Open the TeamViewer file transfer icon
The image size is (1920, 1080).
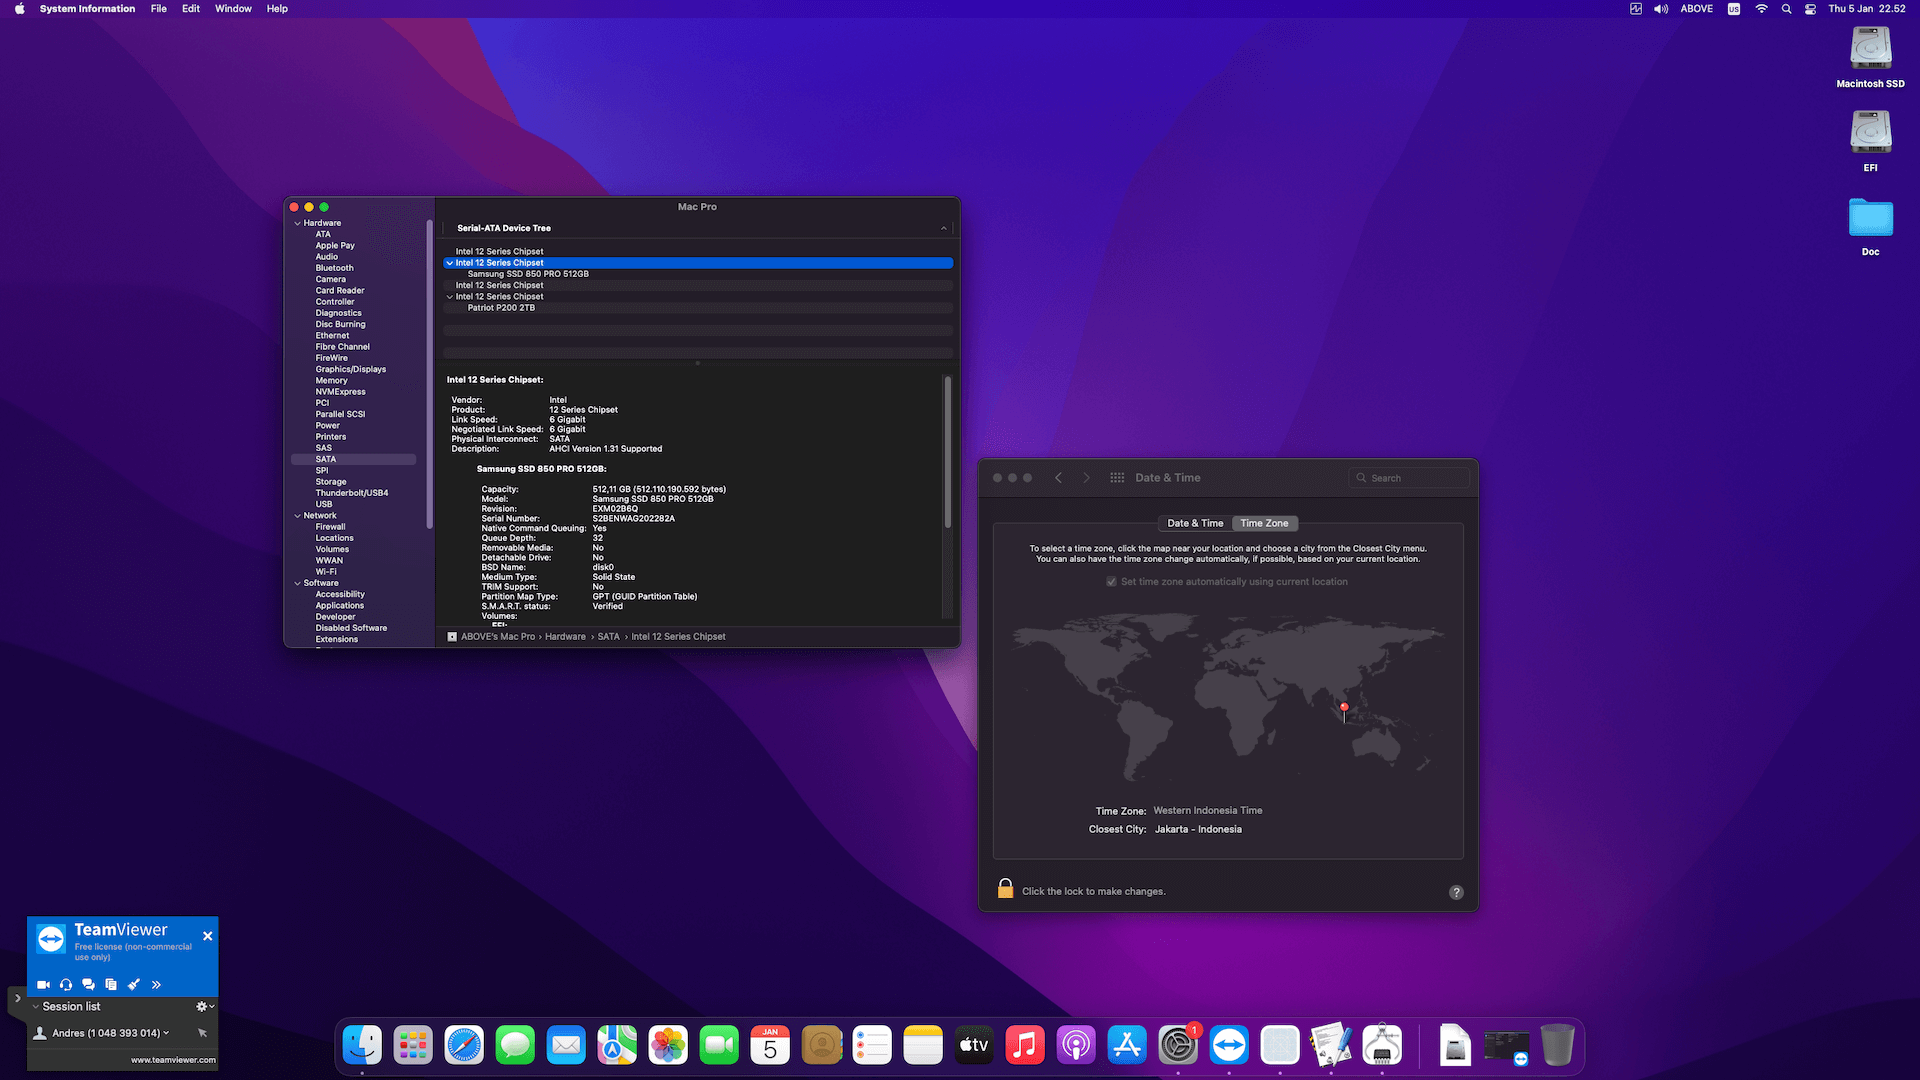tap(111, 985)
